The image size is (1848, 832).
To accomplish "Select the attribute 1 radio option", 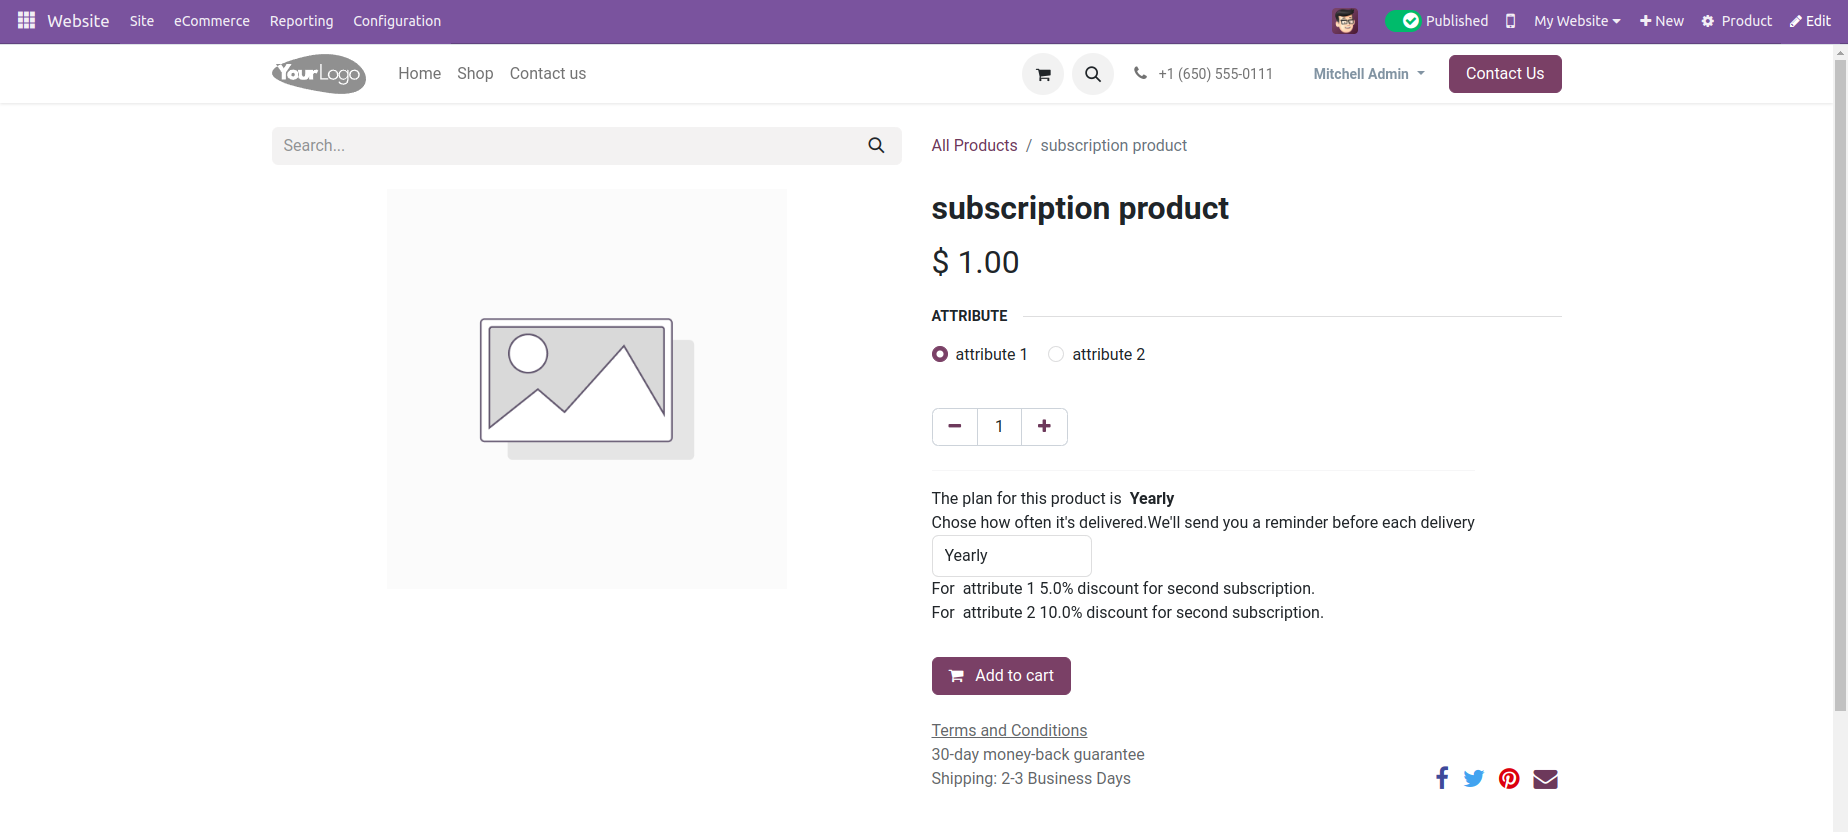I will pyautogui.click(x=940, y=354).
